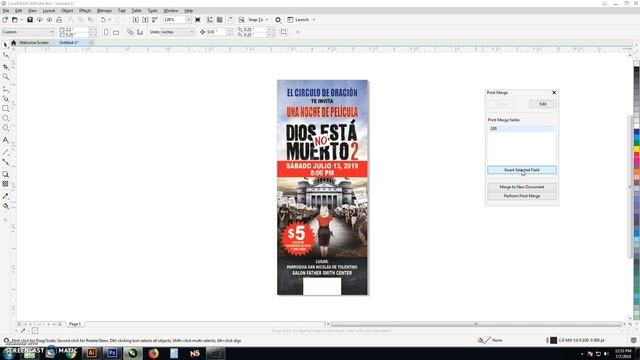Click the Undo arrow icon
This screenshot has height=360, width=640.
pos(103,20)
